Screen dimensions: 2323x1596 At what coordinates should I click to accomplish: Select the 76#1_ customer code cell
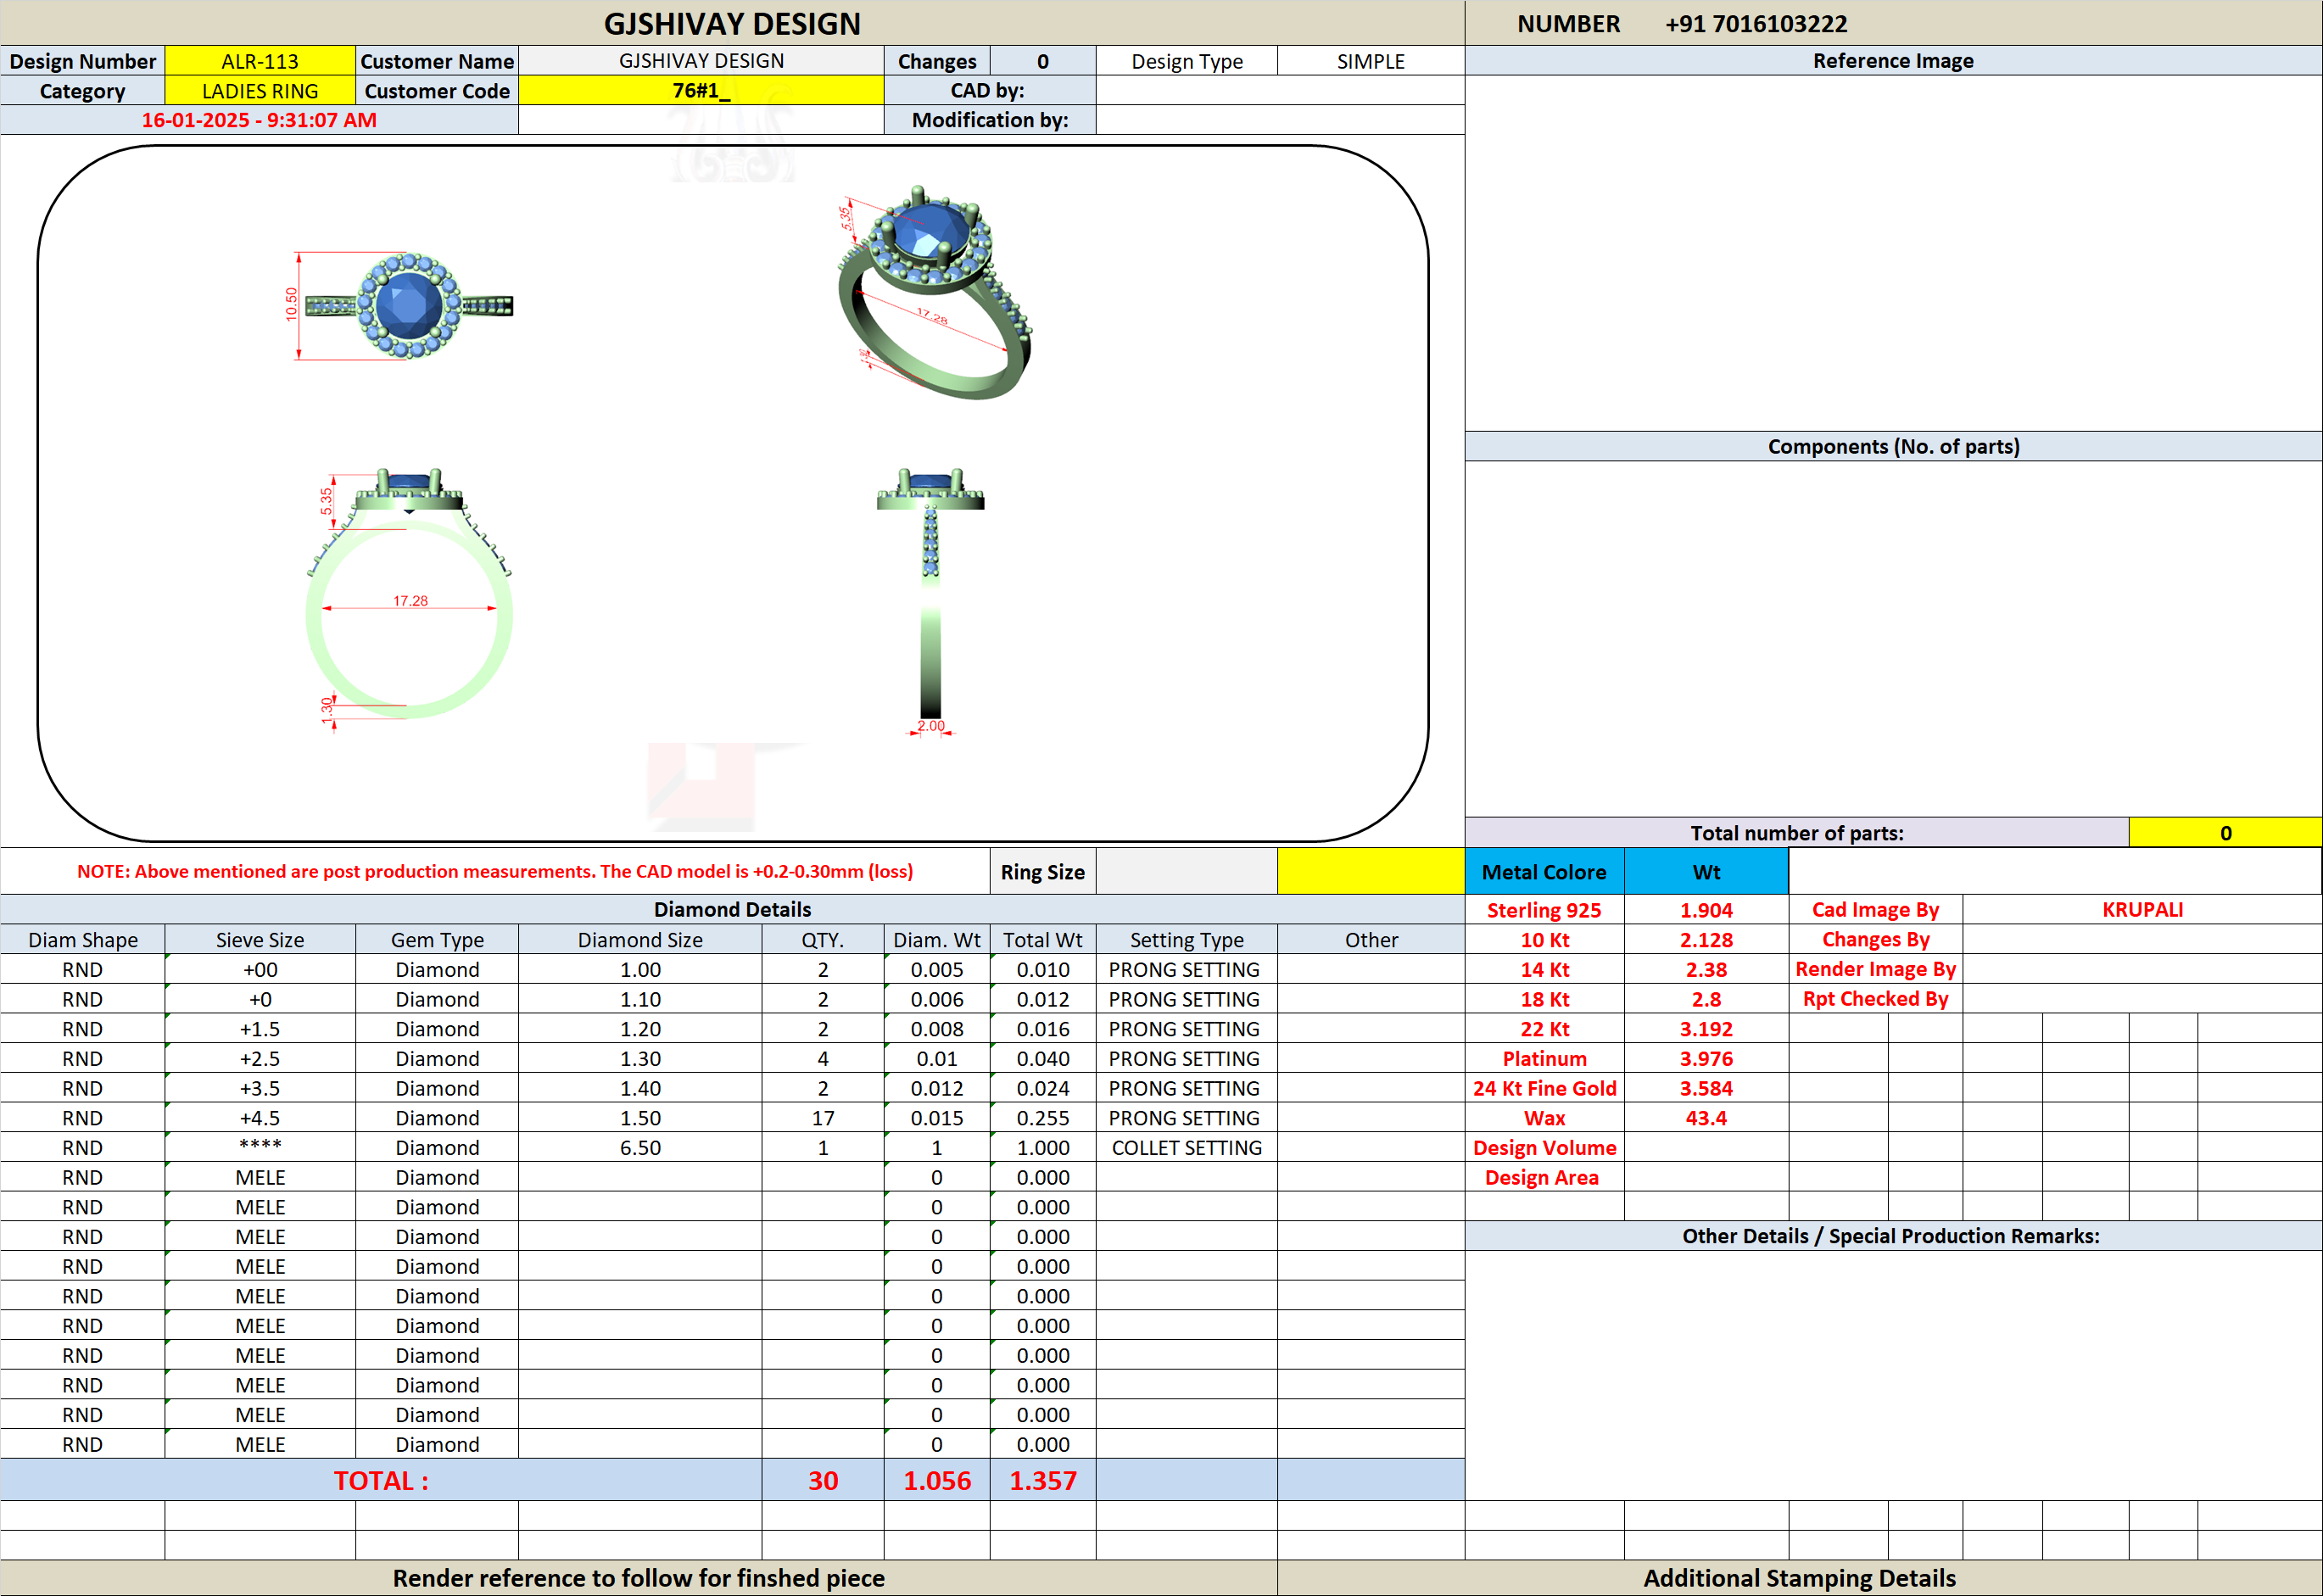(x=701, y=91)
